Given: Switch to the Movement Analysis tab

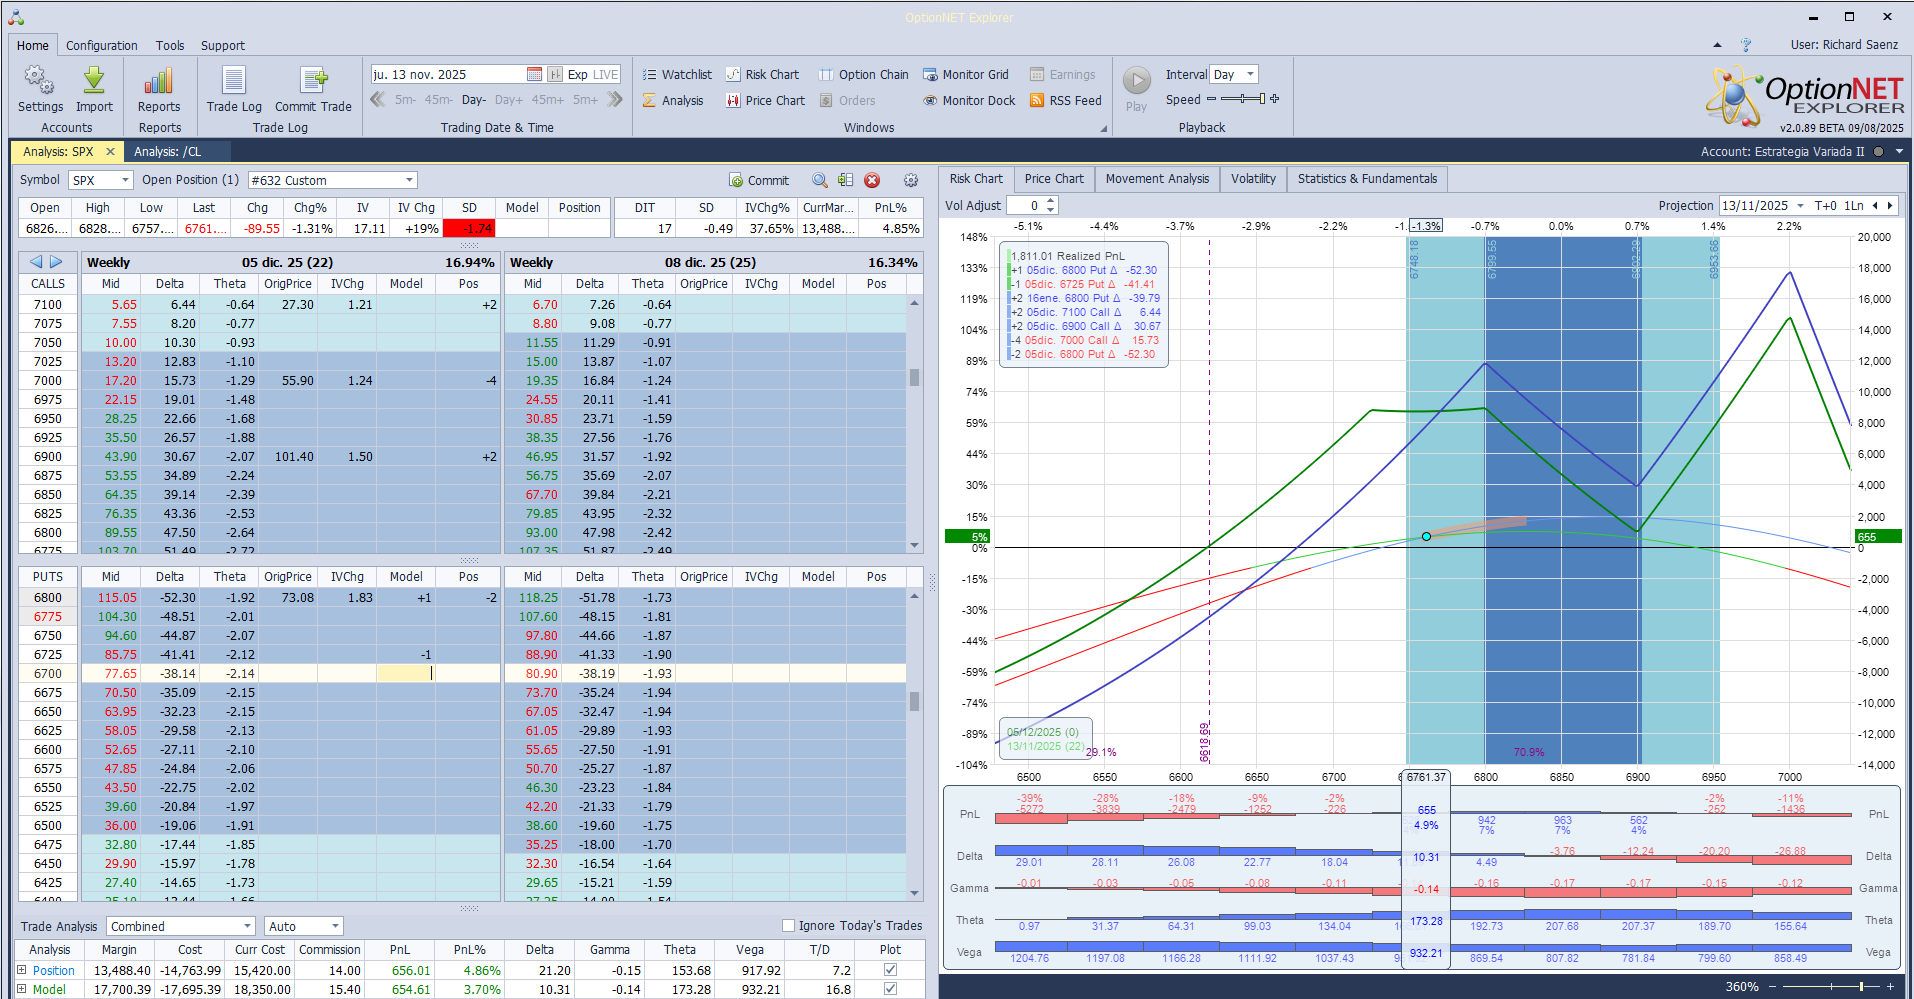Looking at the screenshot, I should (1157, 179).
